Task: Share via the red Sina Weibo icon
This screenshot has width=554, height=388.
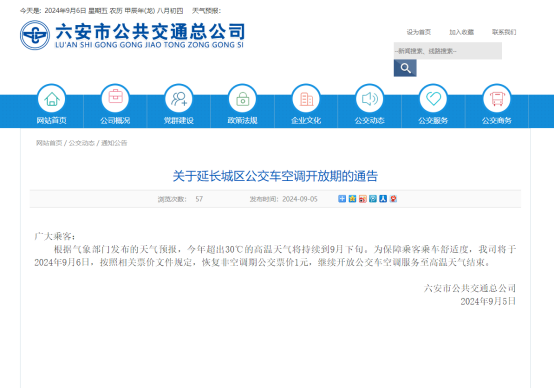Action: coord(363,199)
